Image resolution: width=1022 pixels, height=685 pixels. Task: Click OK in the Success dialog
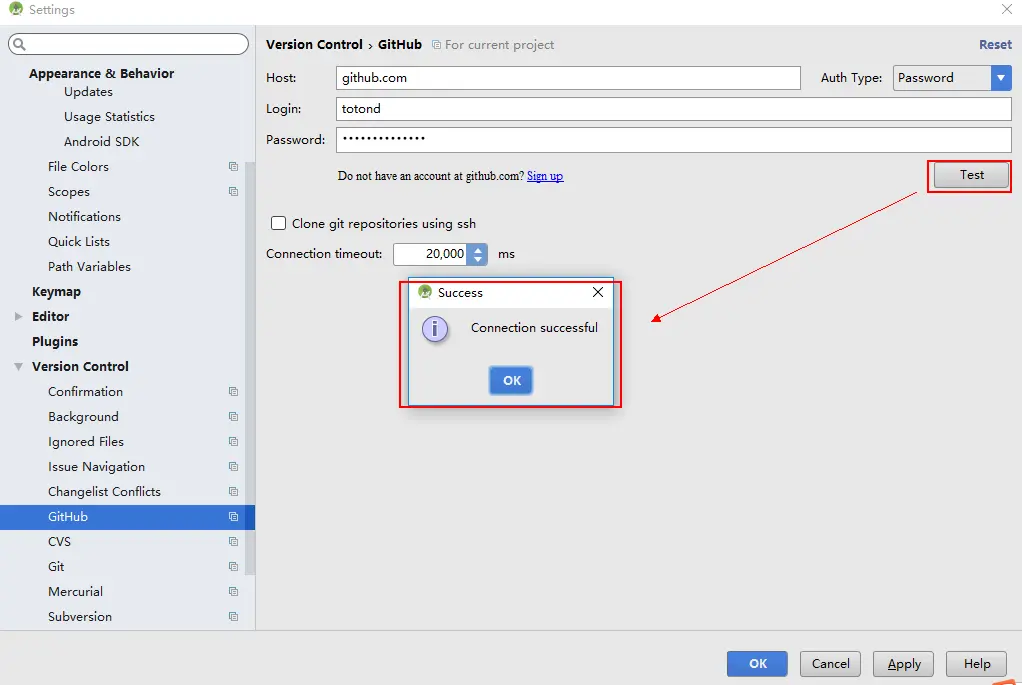(x=511, y=381)
